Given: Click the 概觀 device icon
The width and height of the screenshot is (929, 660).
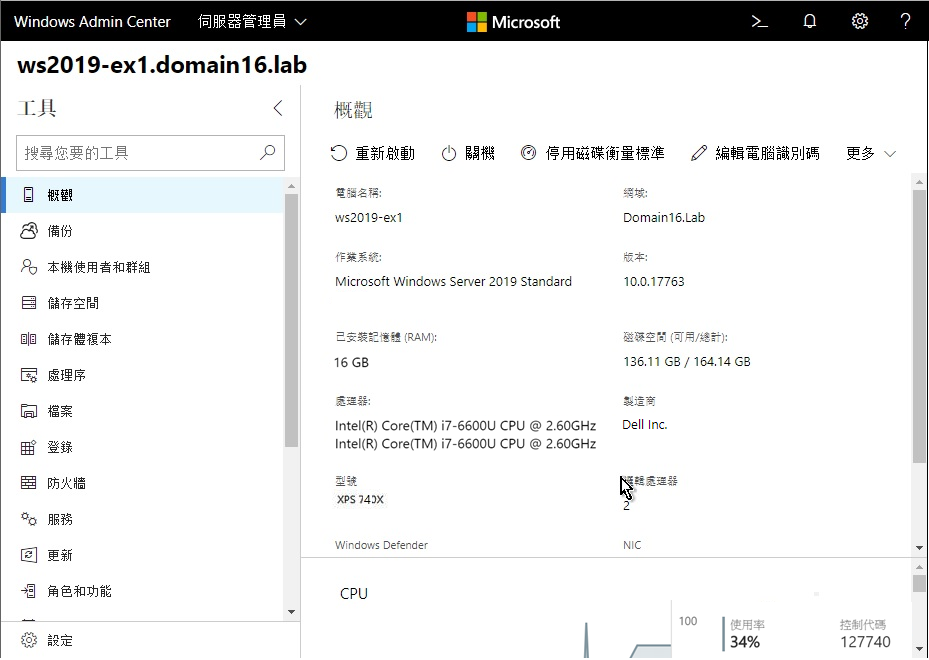Looking at the screenshot, I should click(28, 195).
